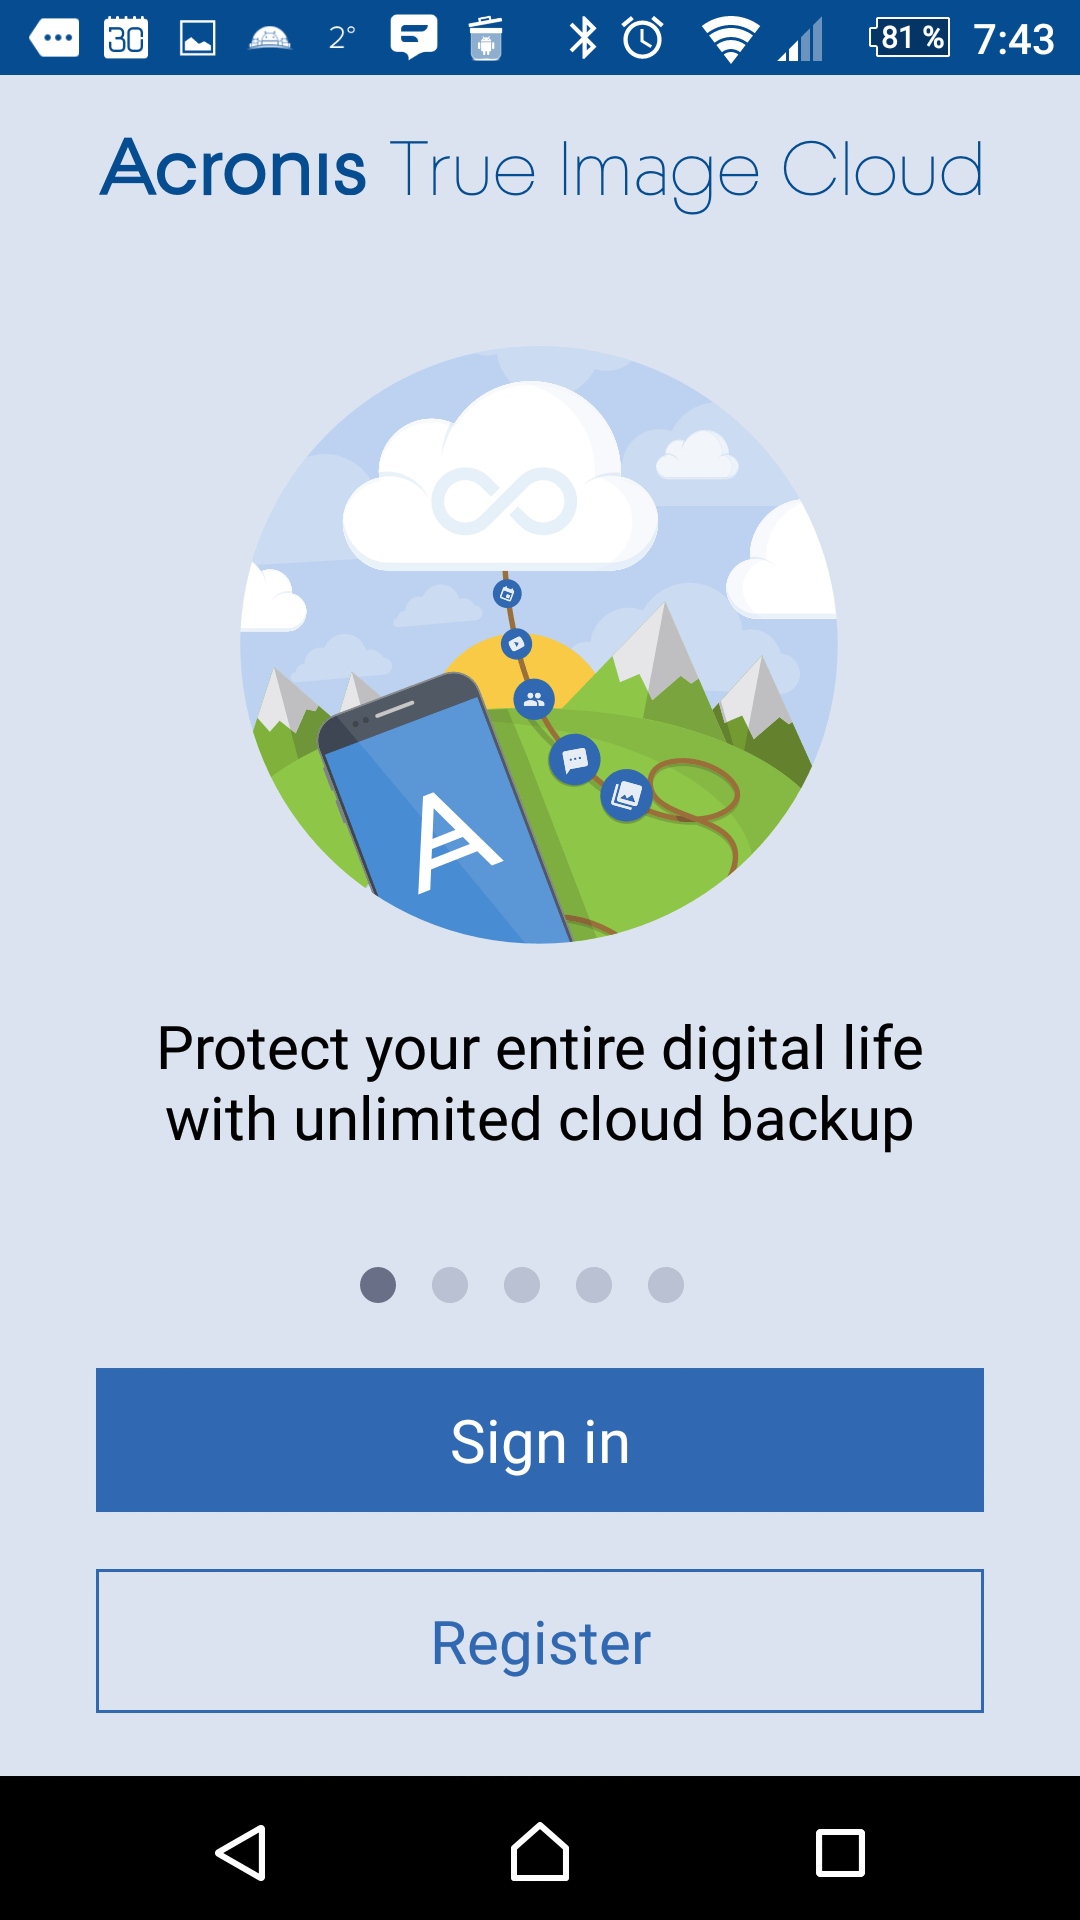Screen dimensions: 1080x1920
Task: Tap the Acronis True Image Cloud title
Action: coord(541,171)
